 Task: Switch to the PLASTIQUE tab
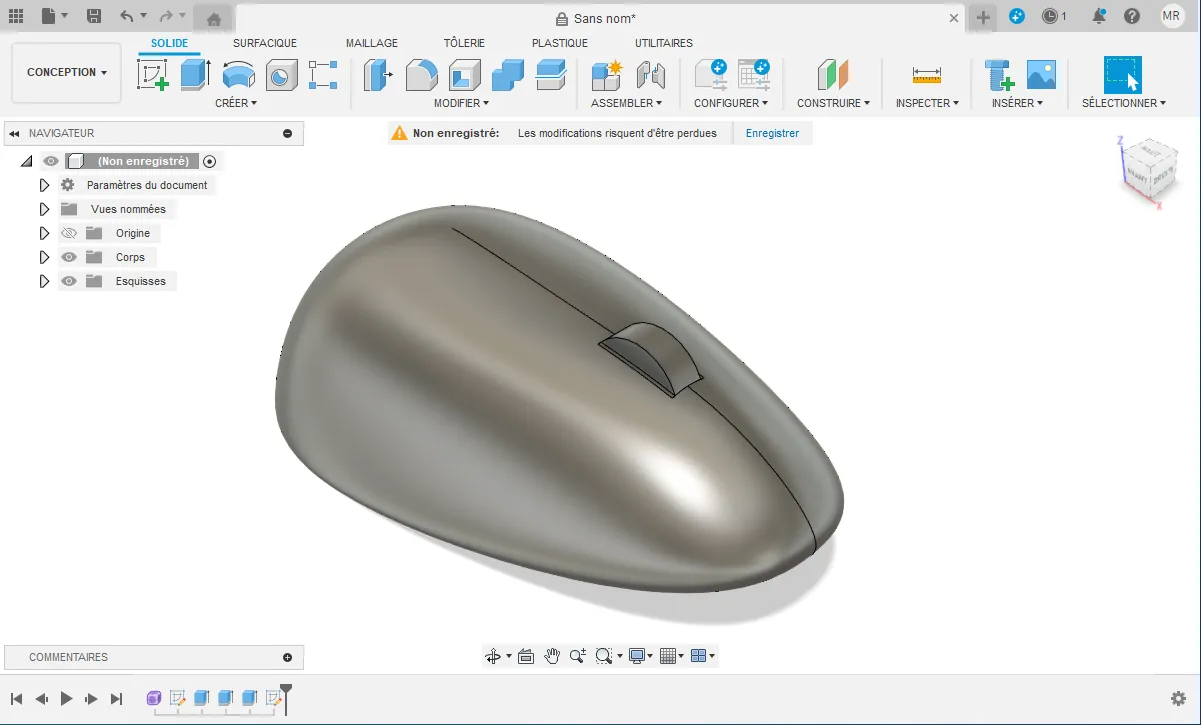click(x=560, y=43)
